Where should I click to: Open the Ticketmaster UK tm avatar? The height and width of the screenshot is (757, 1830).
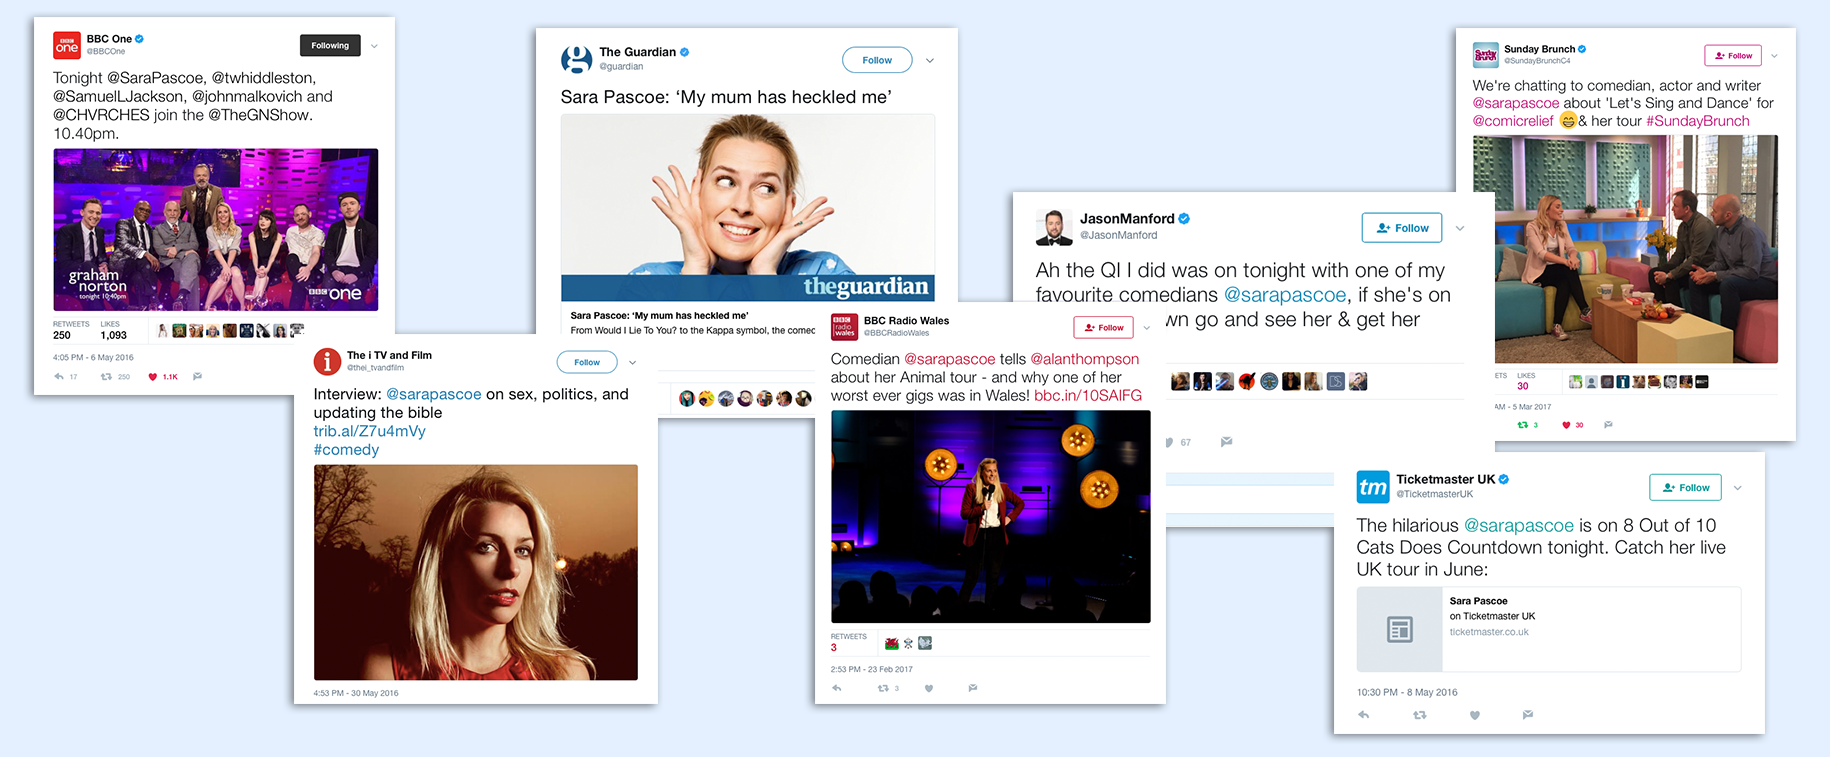pyautogui.click(x=1373, y=487)
